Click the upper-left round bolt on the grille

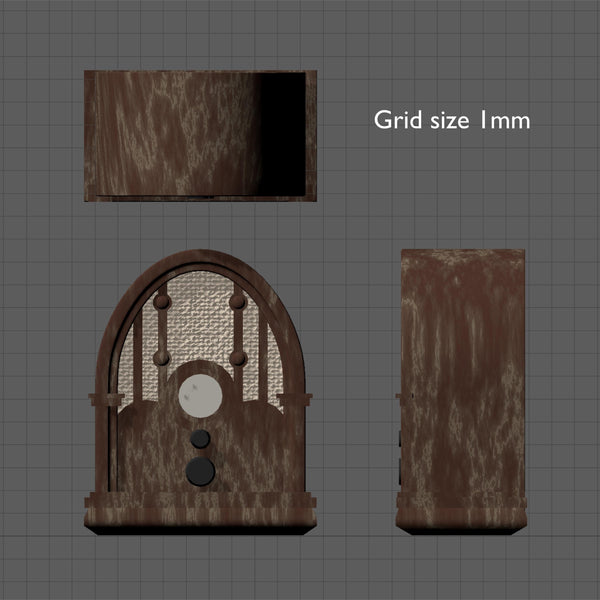[161, 301]
